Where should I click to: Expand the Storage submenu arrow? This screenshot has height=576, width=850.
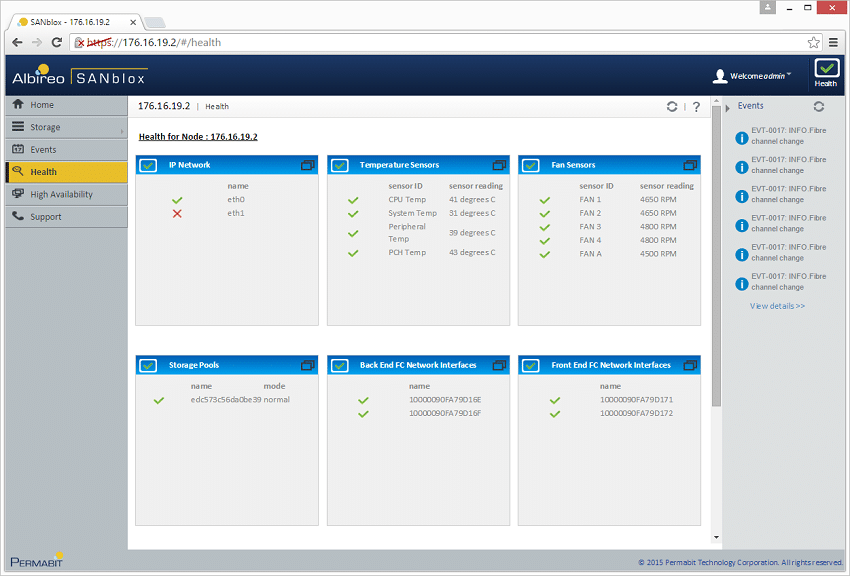click(122, 131)
